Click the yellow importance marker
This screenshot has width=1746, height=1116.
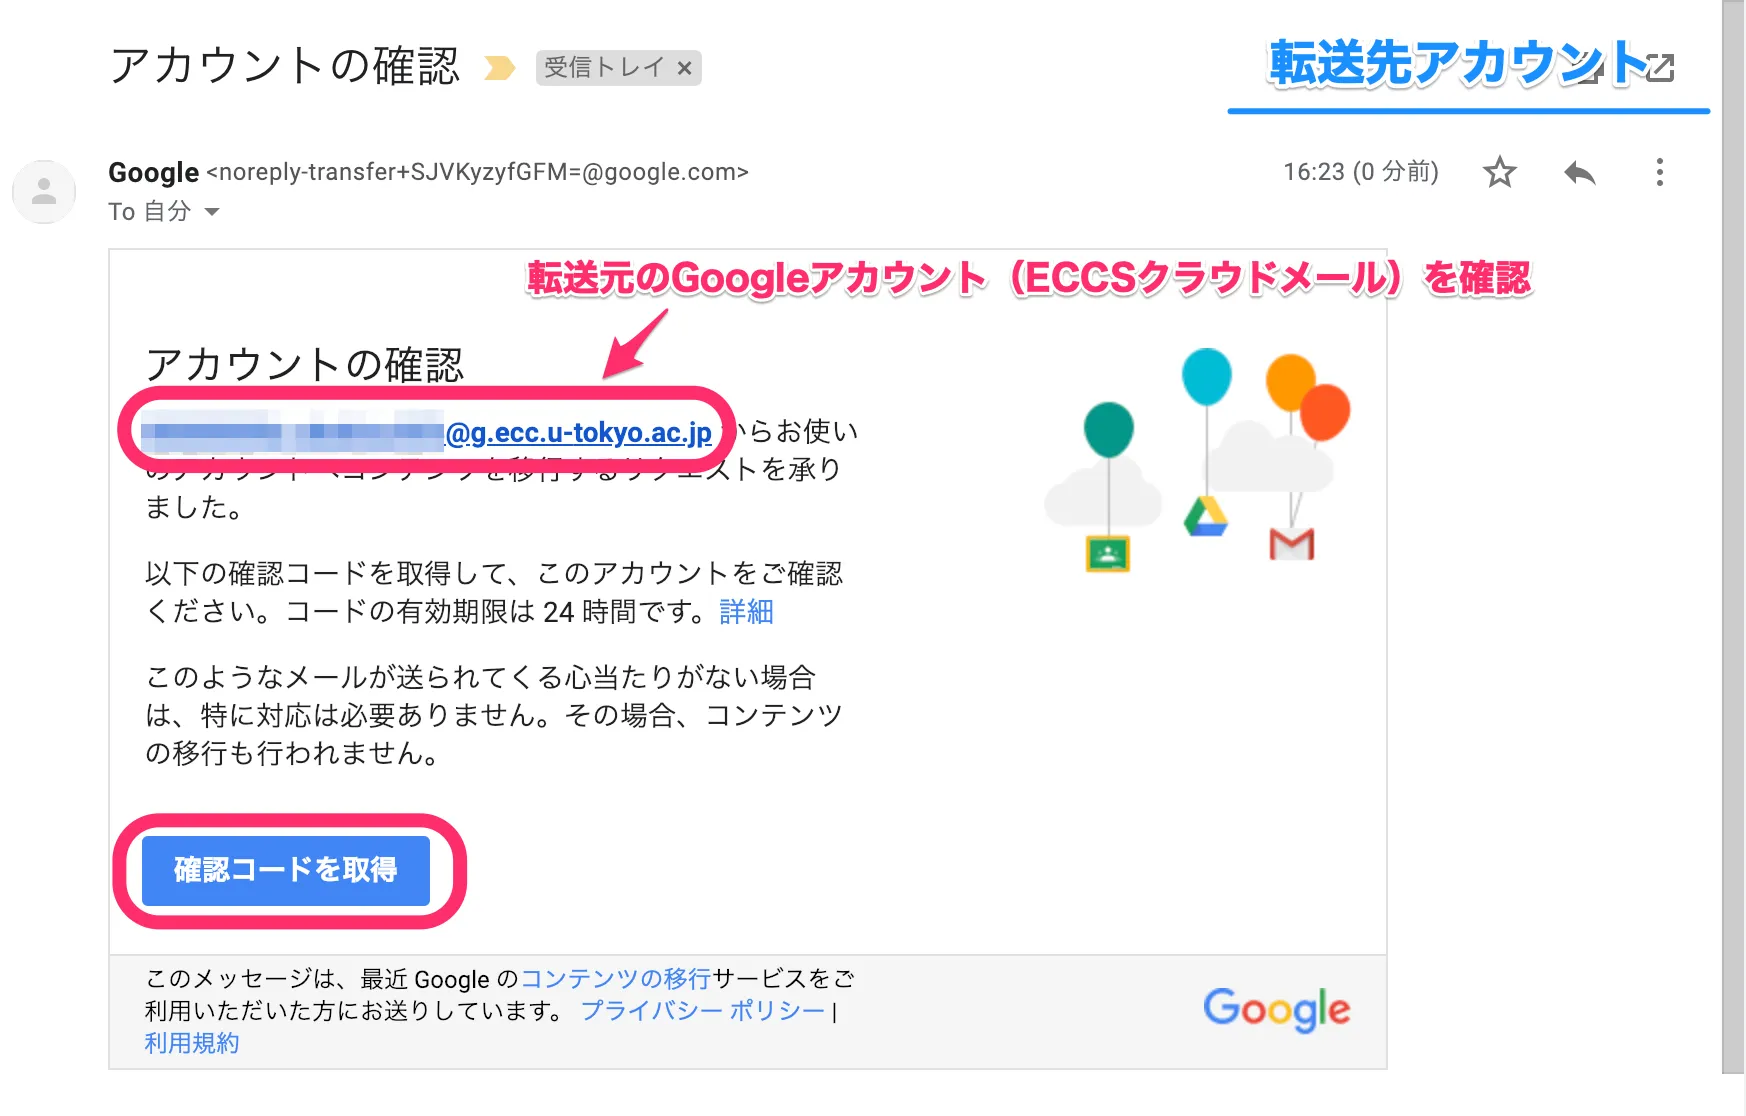tap(499, 68)
